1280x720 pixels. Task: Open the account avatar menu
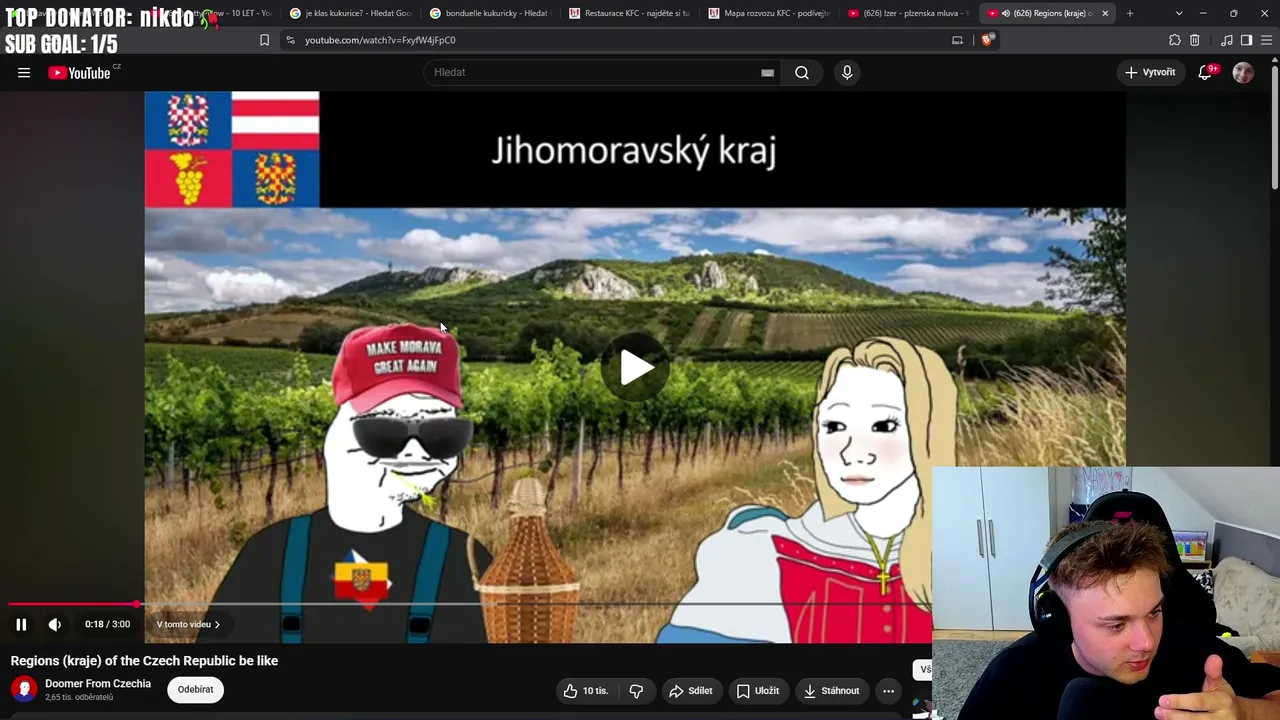click(1243, 72)
